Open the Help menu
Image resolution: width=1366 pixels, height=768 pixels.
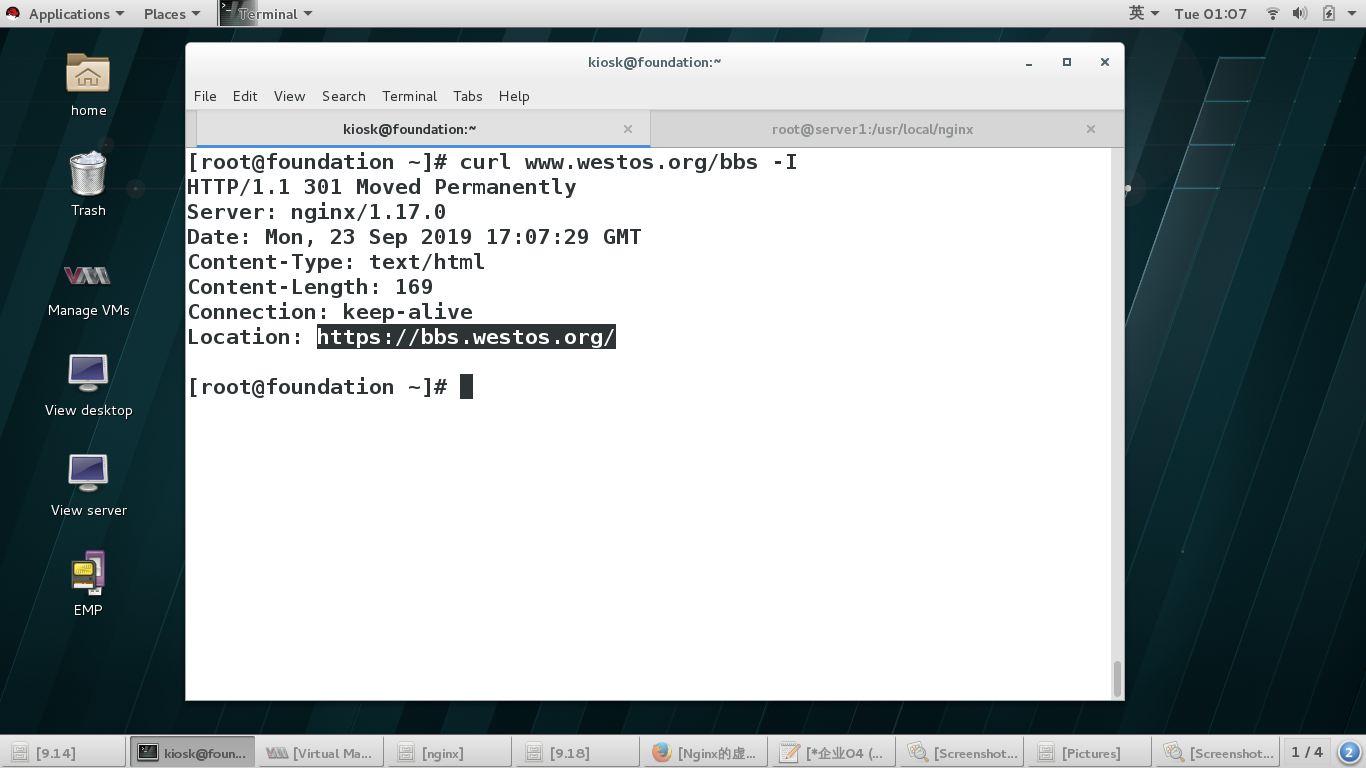coord(514,96)
